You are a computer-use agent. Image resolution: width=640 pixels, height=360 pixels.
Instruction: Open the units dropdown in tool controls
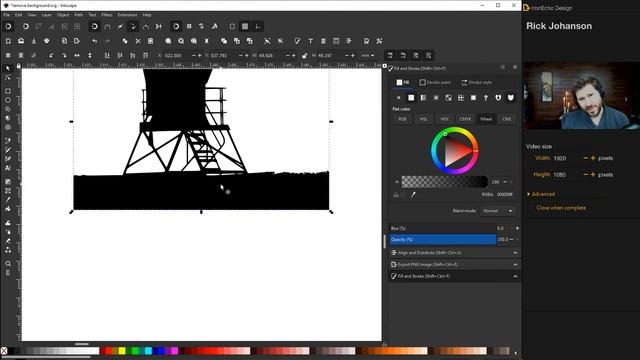pos(367,56)
